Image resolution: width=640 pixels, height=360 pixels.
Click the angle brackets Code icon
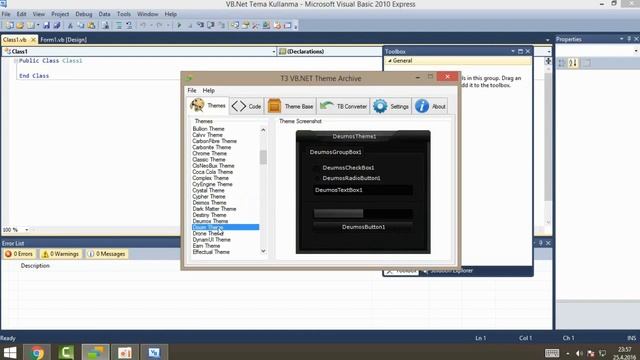(239, 106)
